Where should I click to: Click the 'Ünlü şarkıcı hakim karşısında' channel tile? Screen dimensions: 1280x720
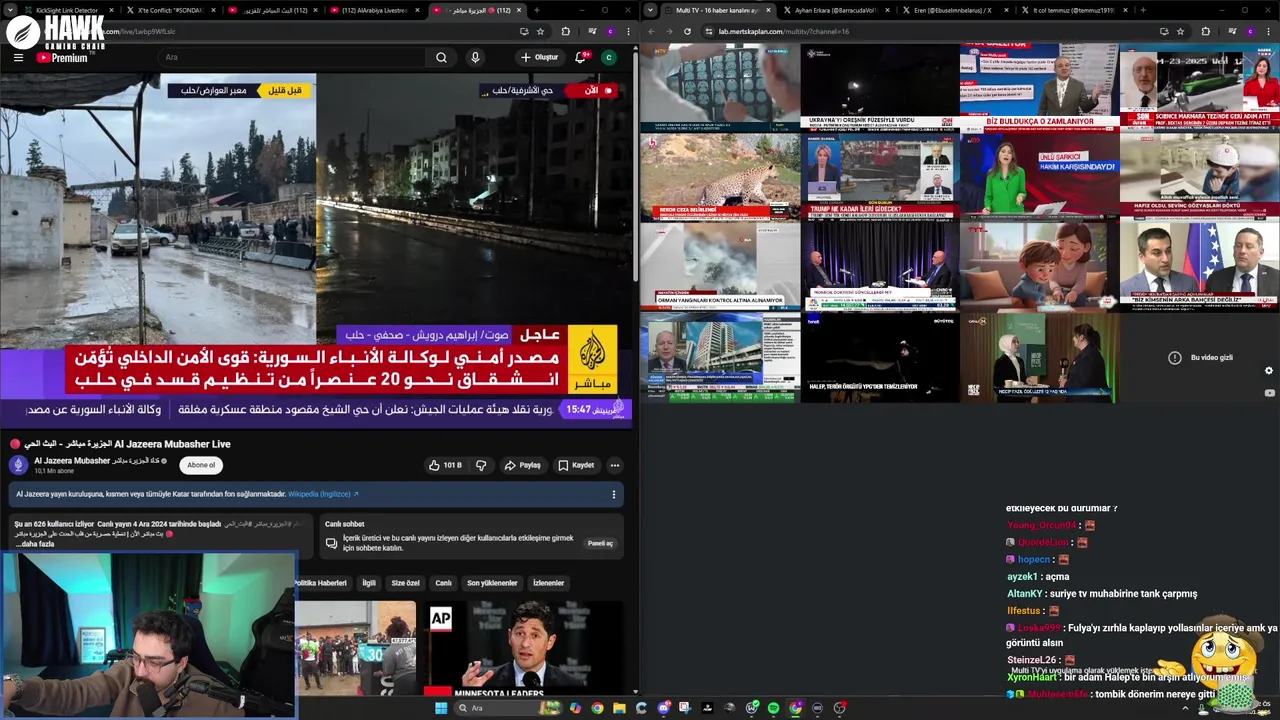tap(1039, 177)
